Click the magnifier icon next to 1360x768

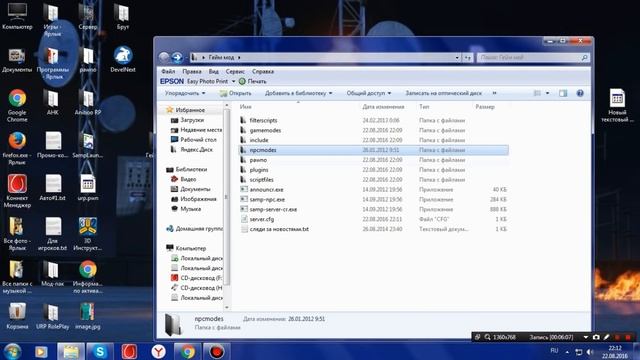click(487, 337)
